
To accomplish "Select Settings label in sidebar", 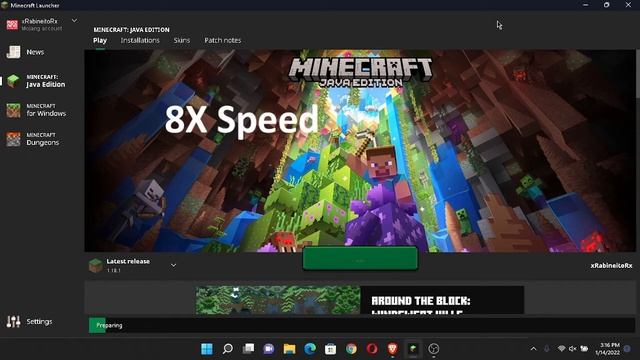I will tap(39, 322).
